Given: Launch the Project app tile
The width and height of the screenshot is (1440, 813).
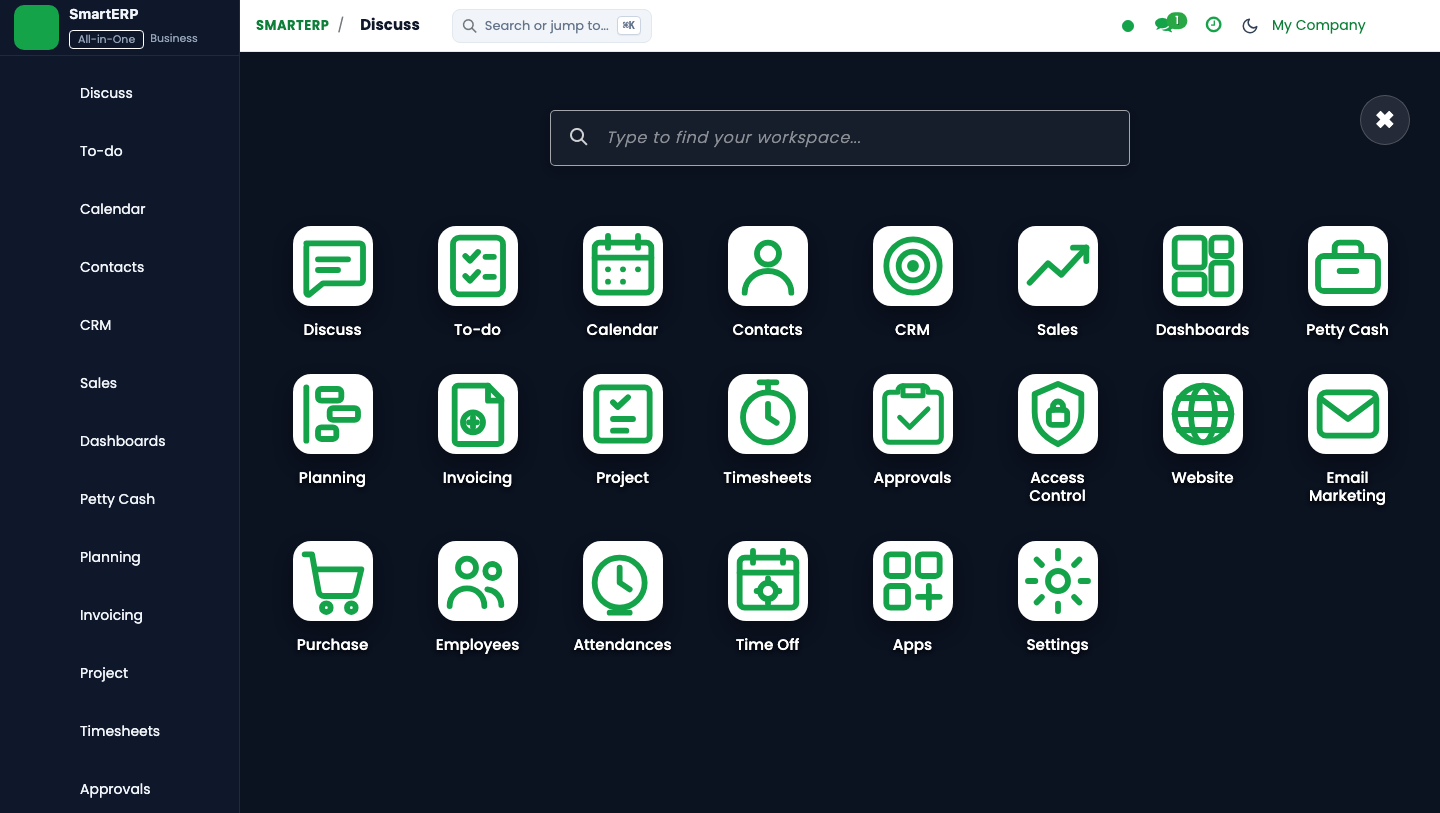Looking at the screenshot, I should tap(623, 414).
